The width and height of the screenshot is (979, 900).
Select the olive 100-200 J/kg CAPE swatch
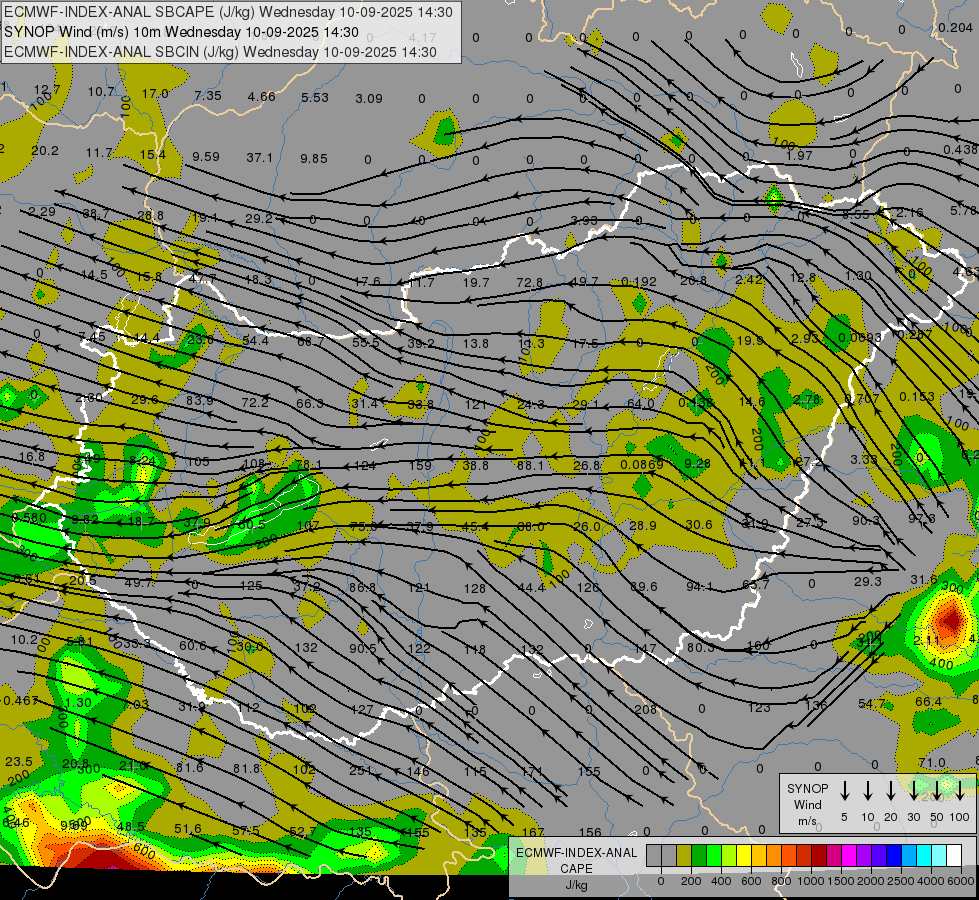(684, 855)
